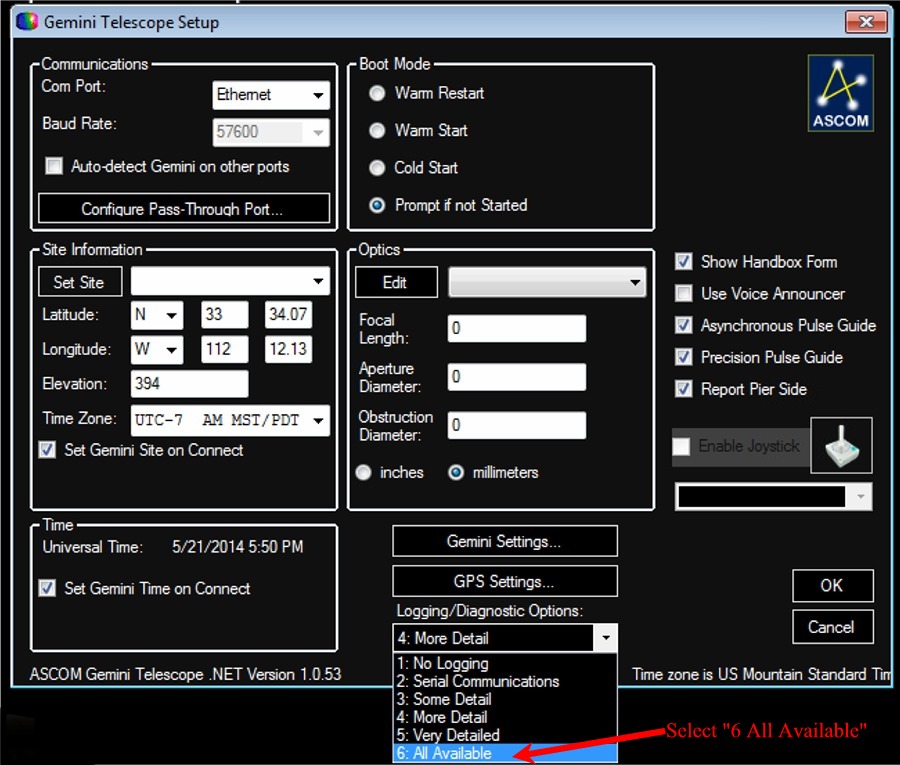Select Warm Restart boot mode

(377, 93)
